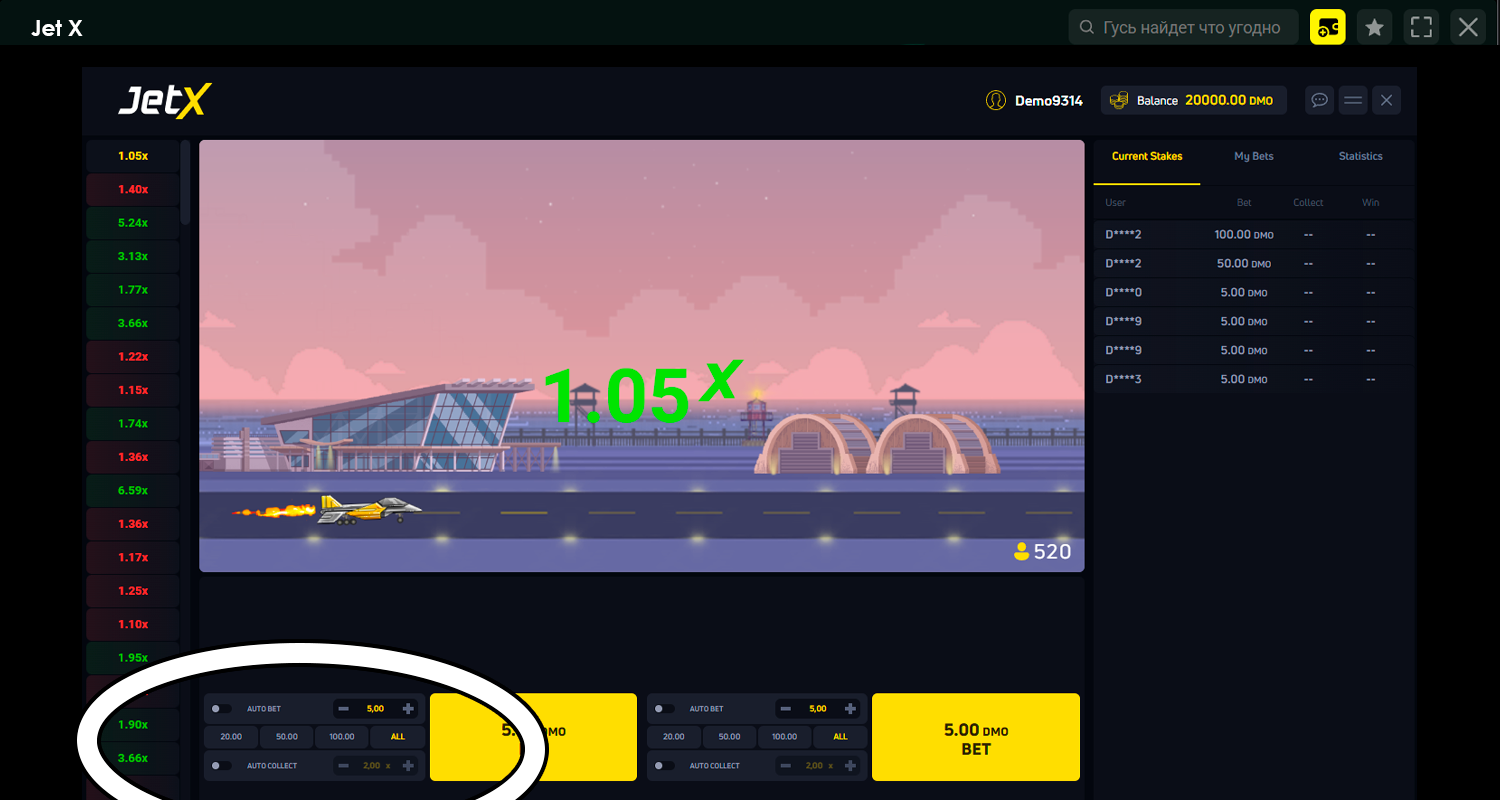This screenshot has width=1500, height=800.
Task: Open the My Bets tab
Action: (1254, 157)
